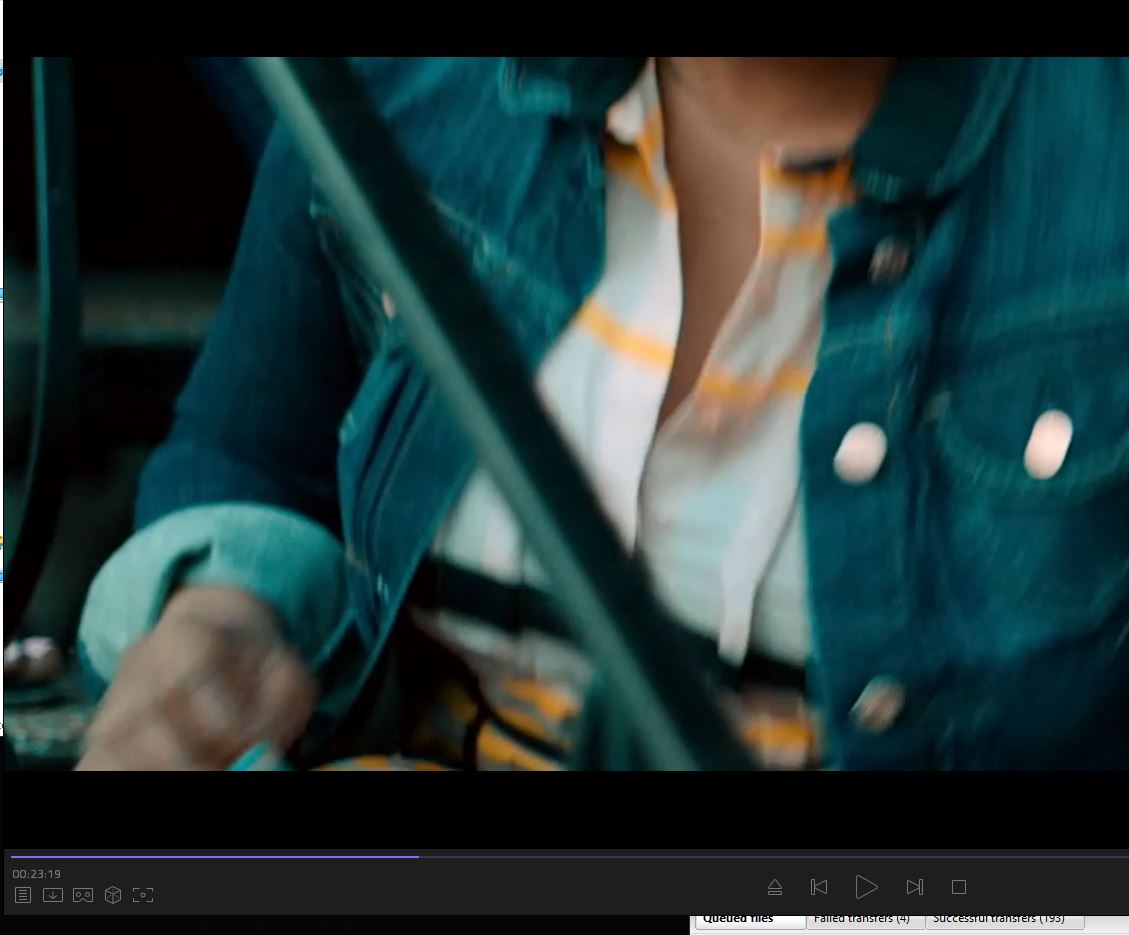
Task: Skip to the previous track
Action: (x=819, y=887)
